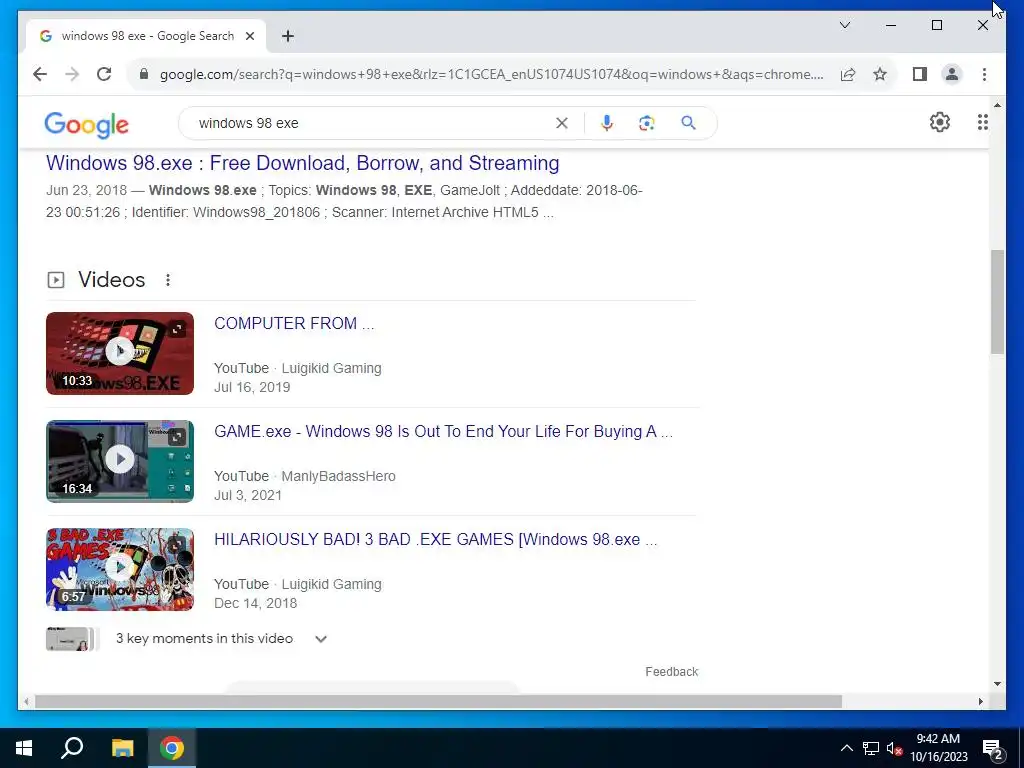The height and width of the screenshot is (768, 1024).
Task: Go back to the previous page
Action: [x=40, y=74]
